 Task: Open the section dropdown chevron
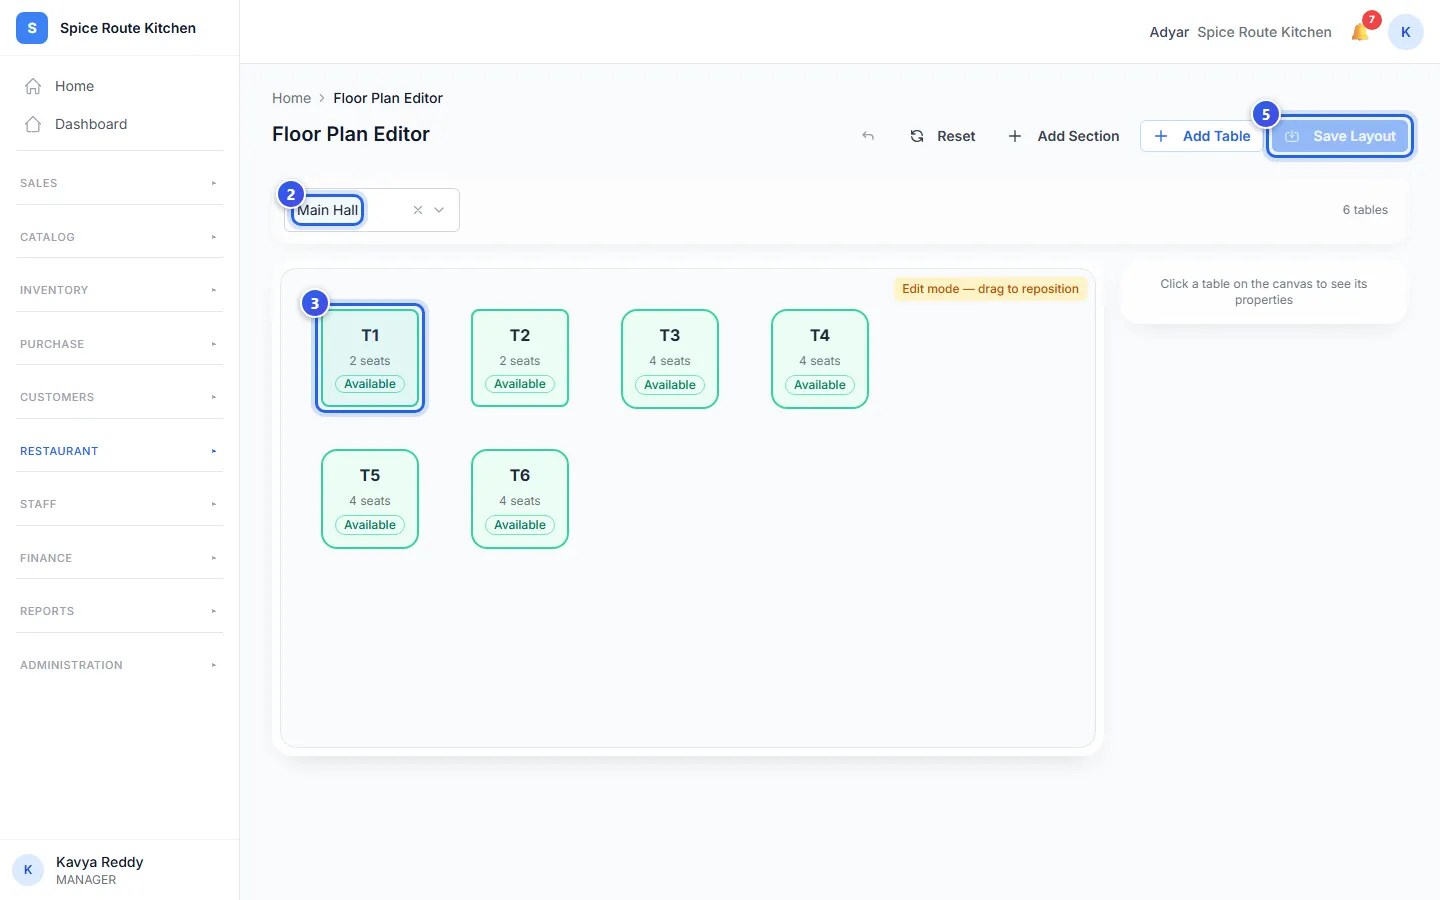[439, 210]
